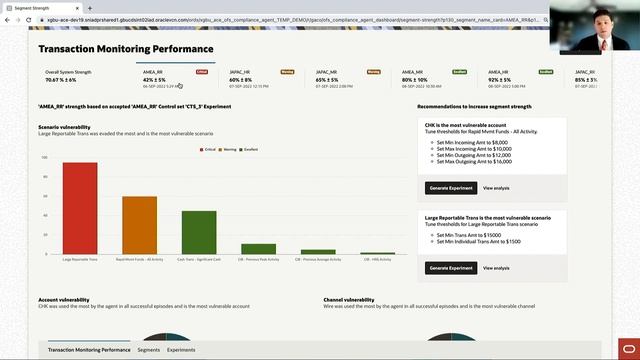The image size is (640, 360).
Task: Click the green Excellent badge on the AMEA_HR card
Action: (546, 72)
